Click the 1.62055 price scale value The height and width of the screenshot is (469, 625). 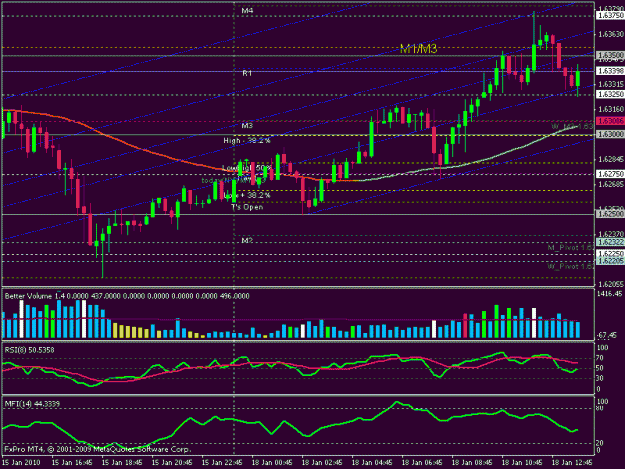coord(611,284)
